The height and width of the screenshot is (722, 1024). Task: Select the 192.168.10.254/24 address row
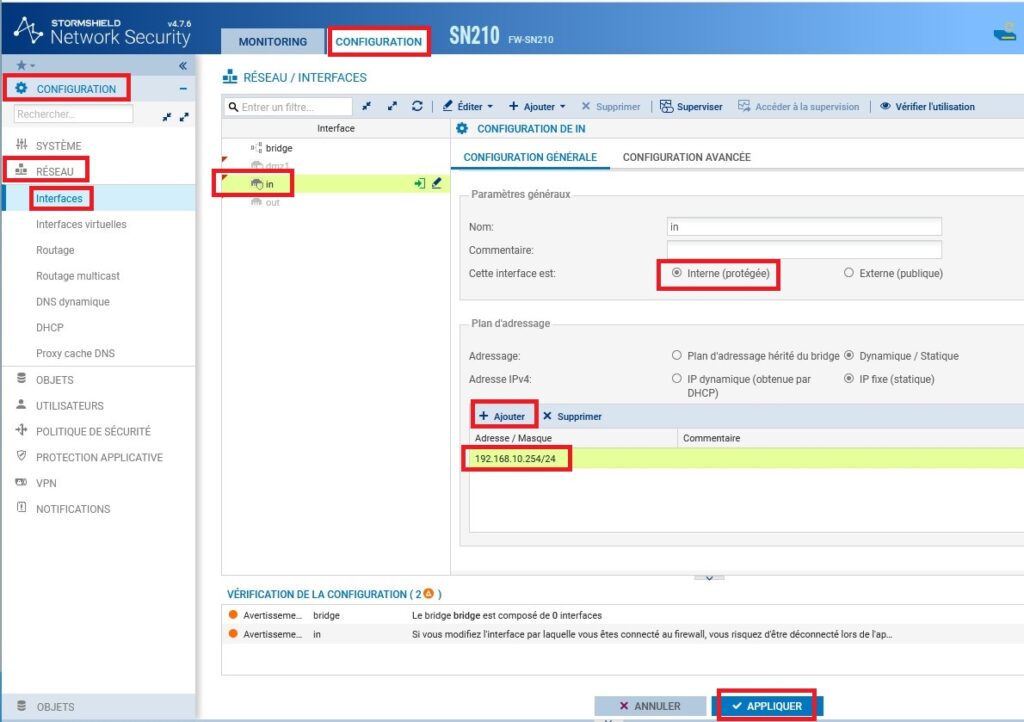(x=746, y=458)
